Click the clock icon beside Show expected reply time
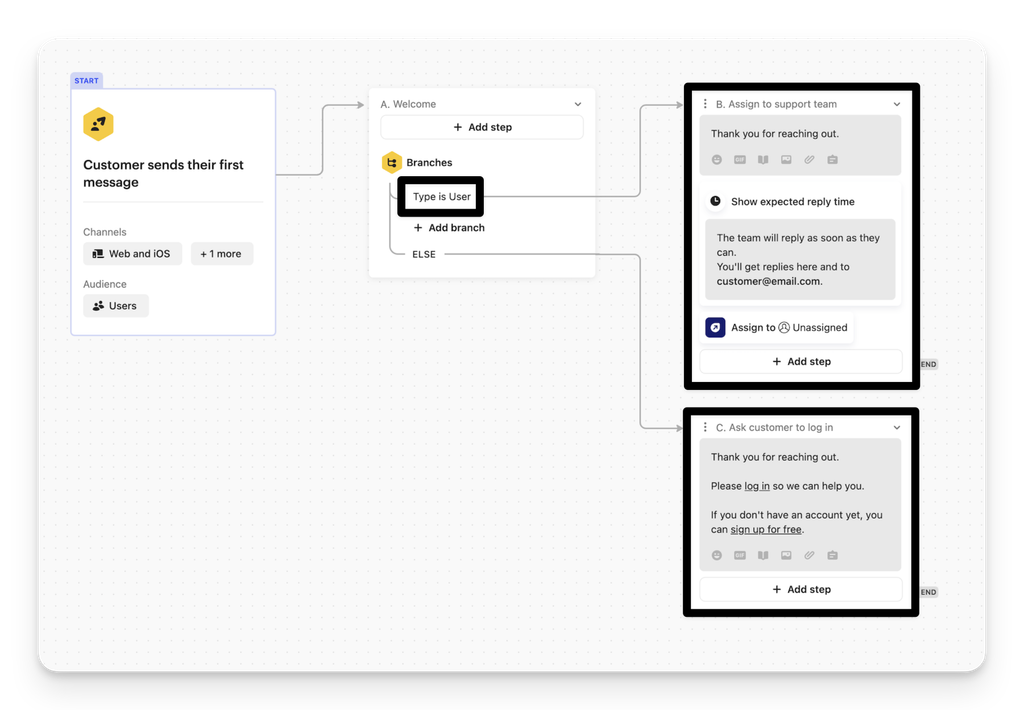This screenshot has height=710, width=1024. [716, 201]
